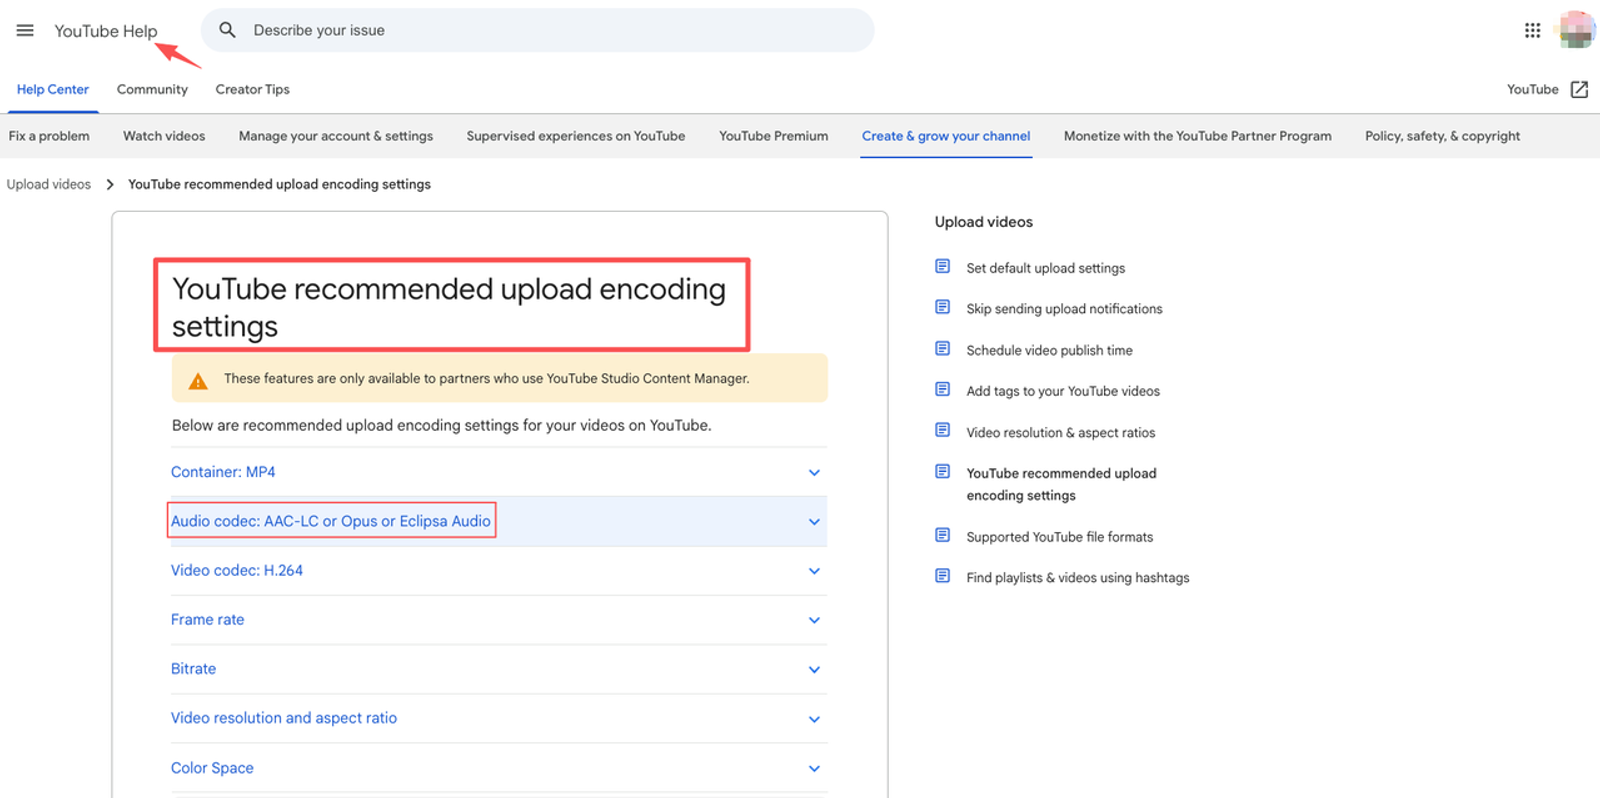Open the Google apps grid

point(1532,30)
